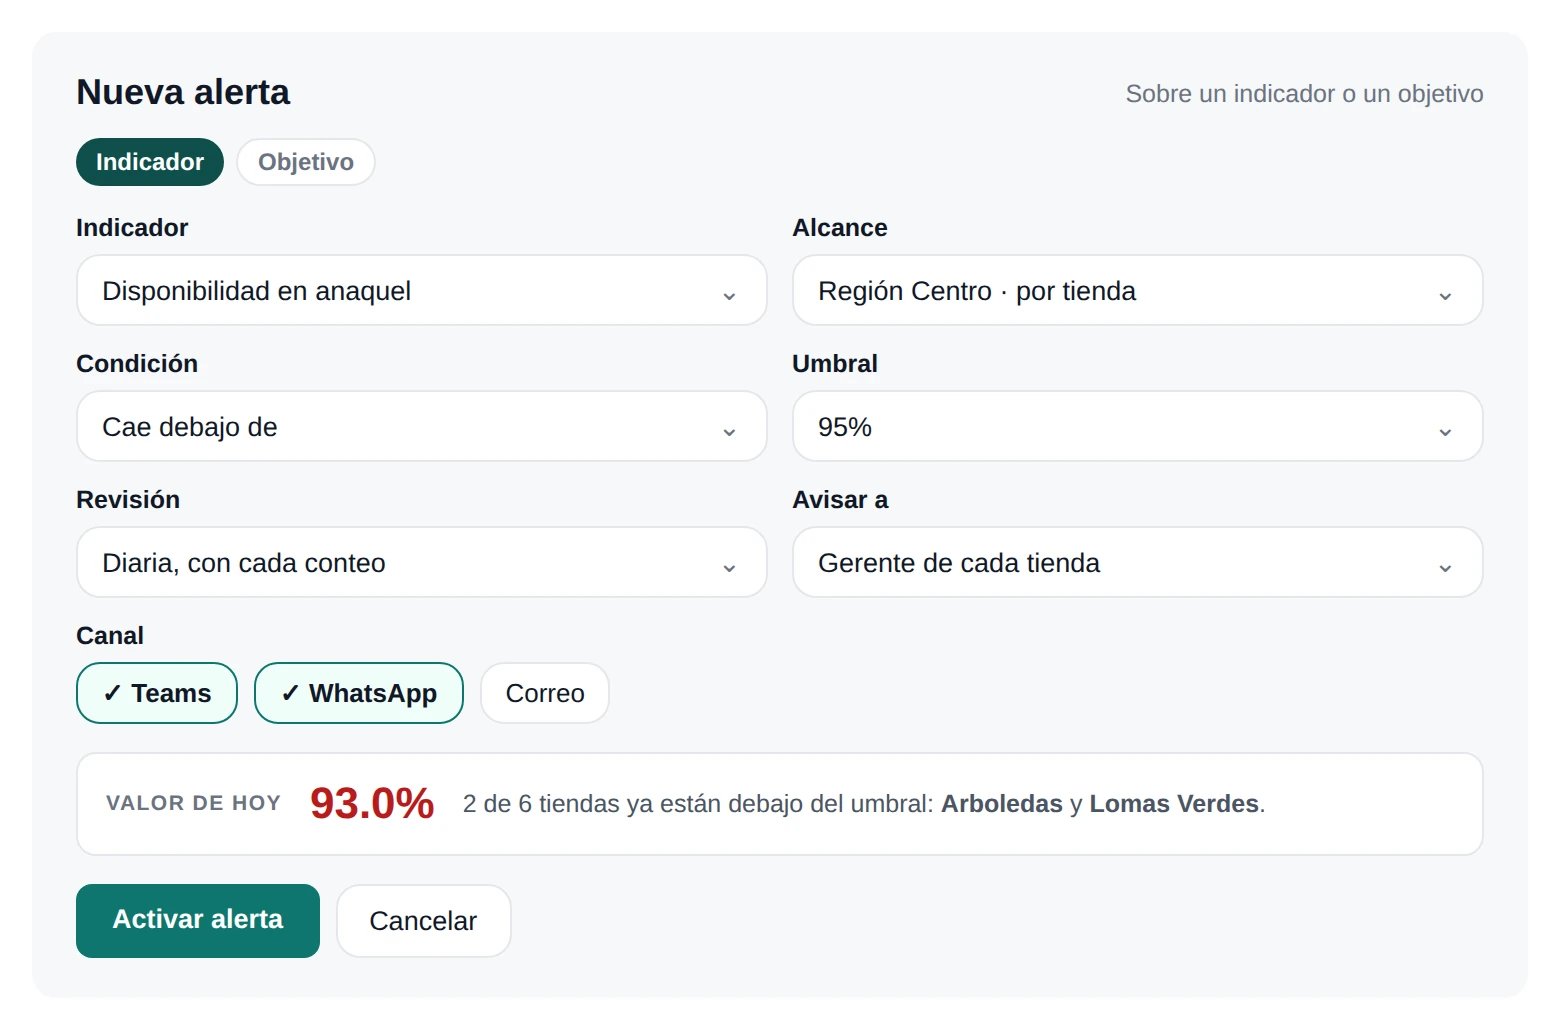Open the Condición dropdown showing Cae debajo de
This screenshot has height=1030, width=1560.
pos(422,426)
